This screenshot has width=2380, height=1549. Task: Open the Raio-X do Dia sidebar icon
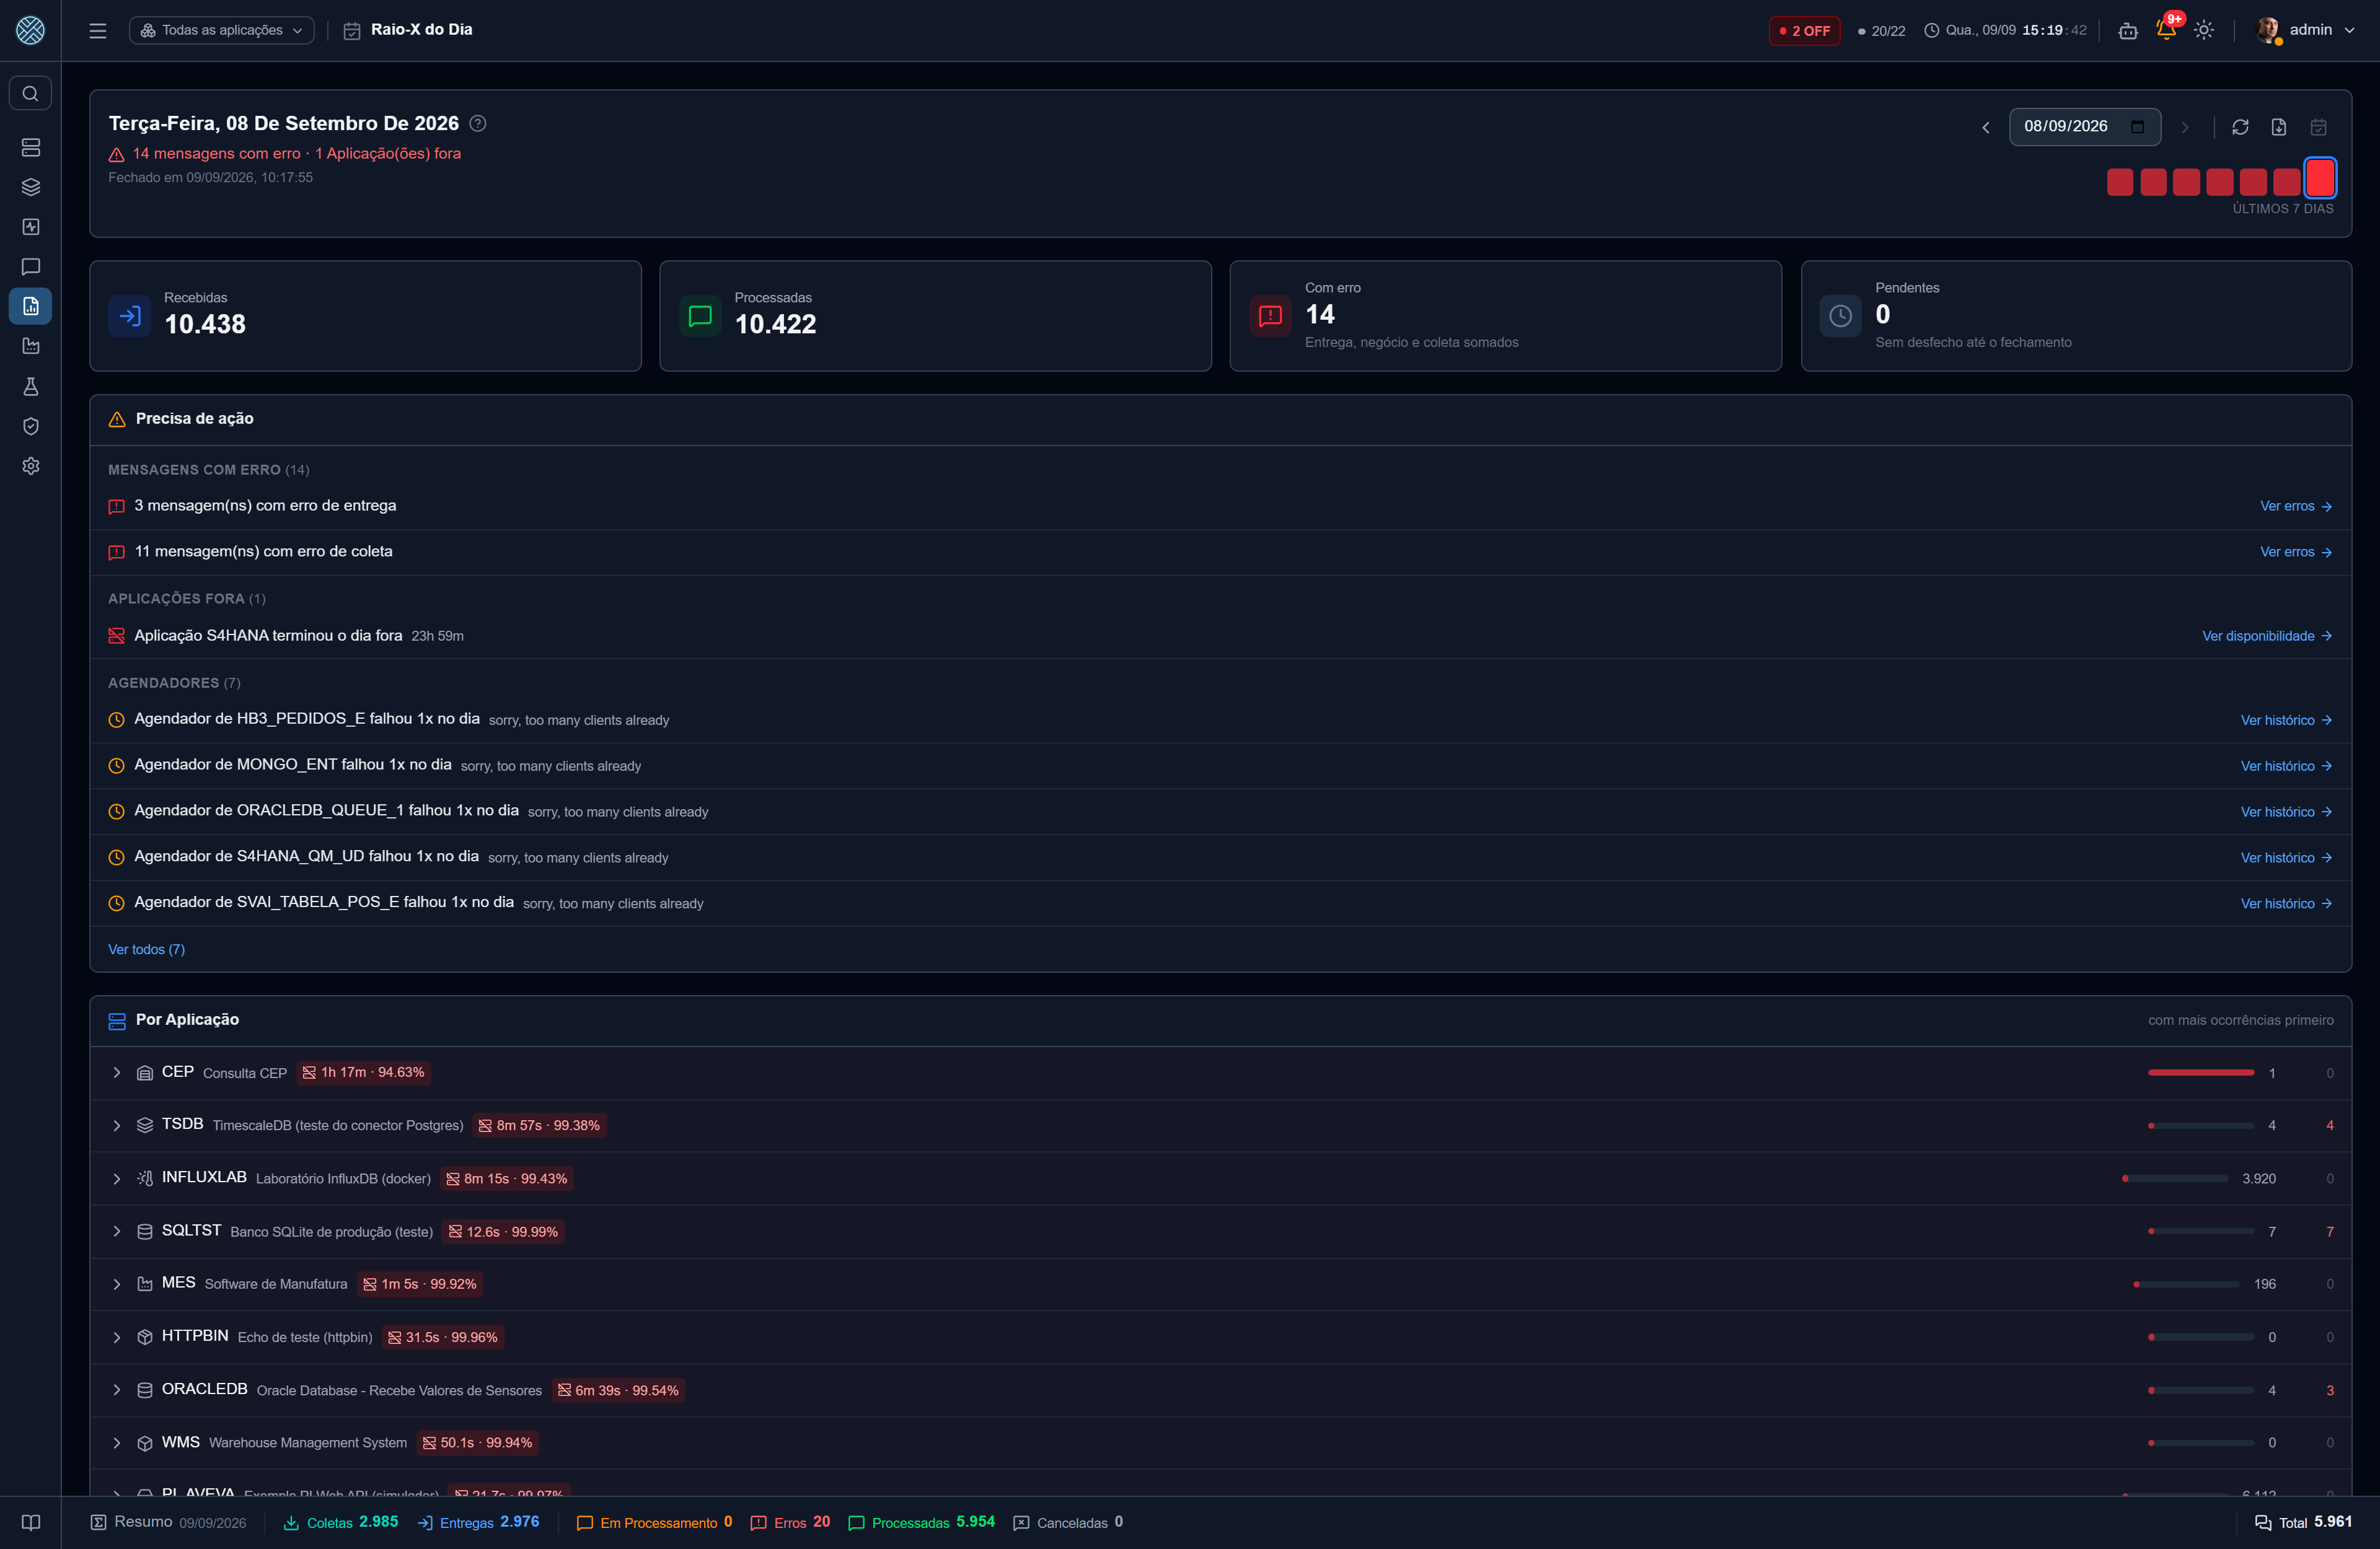point(30,306)
